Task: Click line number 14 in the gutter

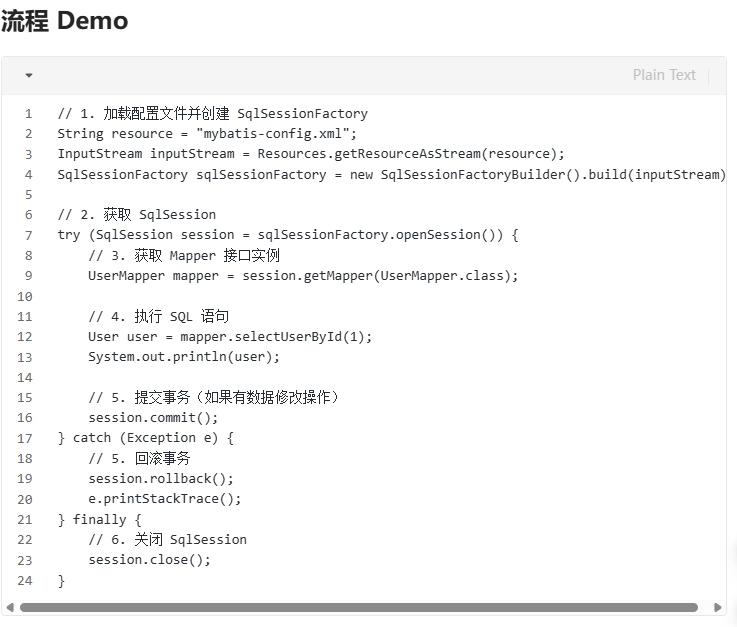Action: 25,378
